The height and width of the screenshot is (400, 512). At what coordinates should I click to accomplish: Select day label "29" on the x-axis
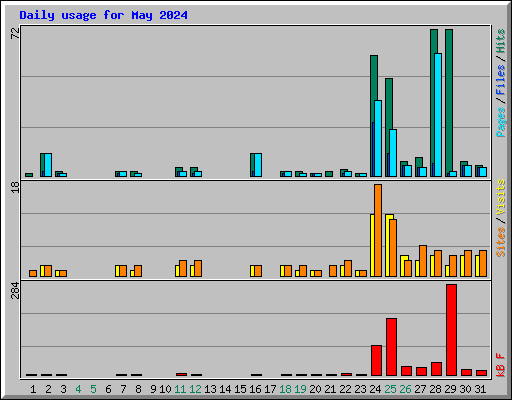coord(450,389)
